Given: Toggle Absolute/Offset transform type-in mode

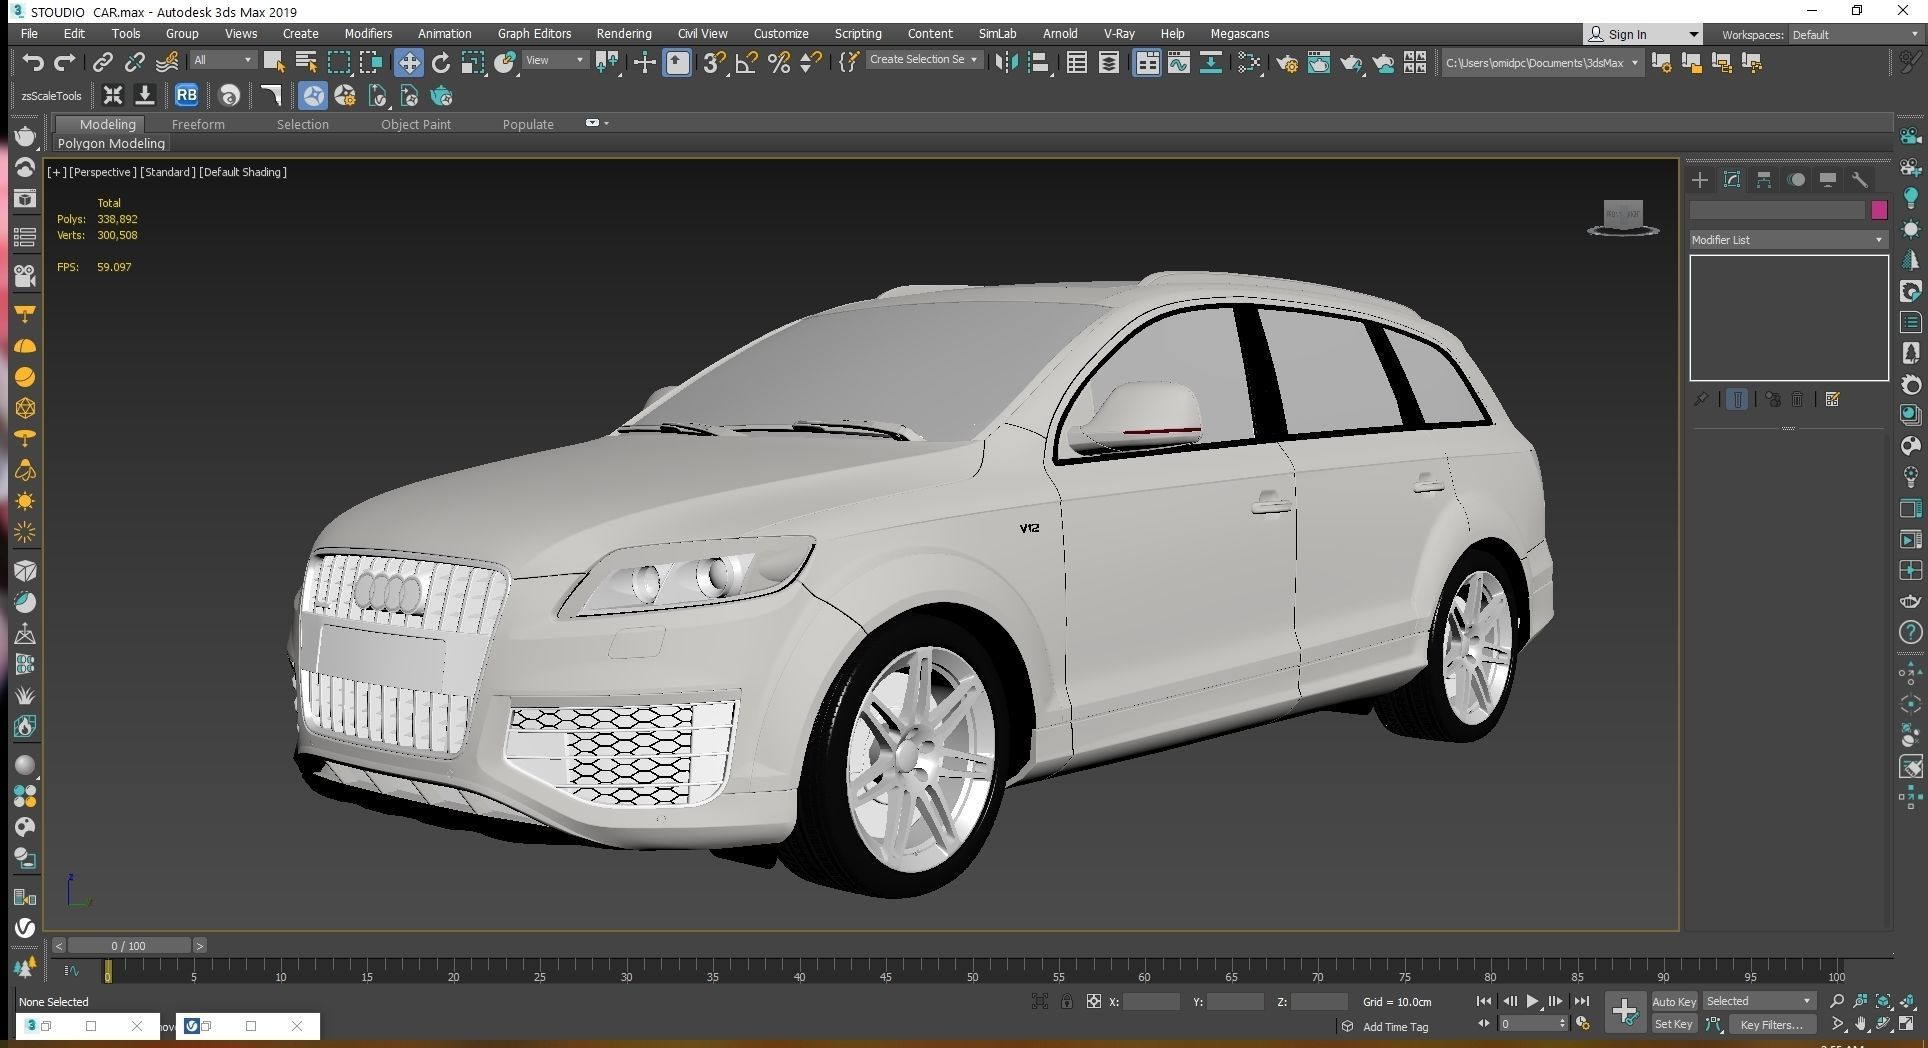Looking at the screenshot, I should tap(1094, 1001).
